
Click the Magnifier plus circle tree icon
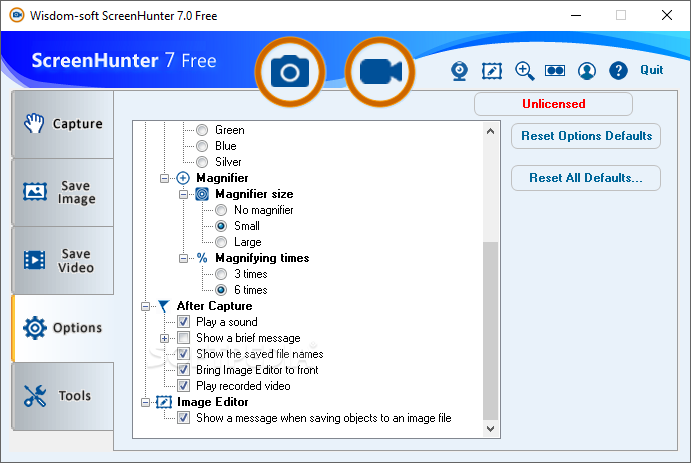(183, 178)
